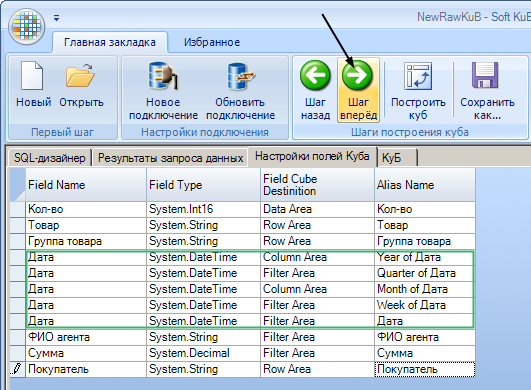The image size is (531, 390).
Task: Click Filter Area in Quarter of Дата row
Action: (x=318, y=273)
